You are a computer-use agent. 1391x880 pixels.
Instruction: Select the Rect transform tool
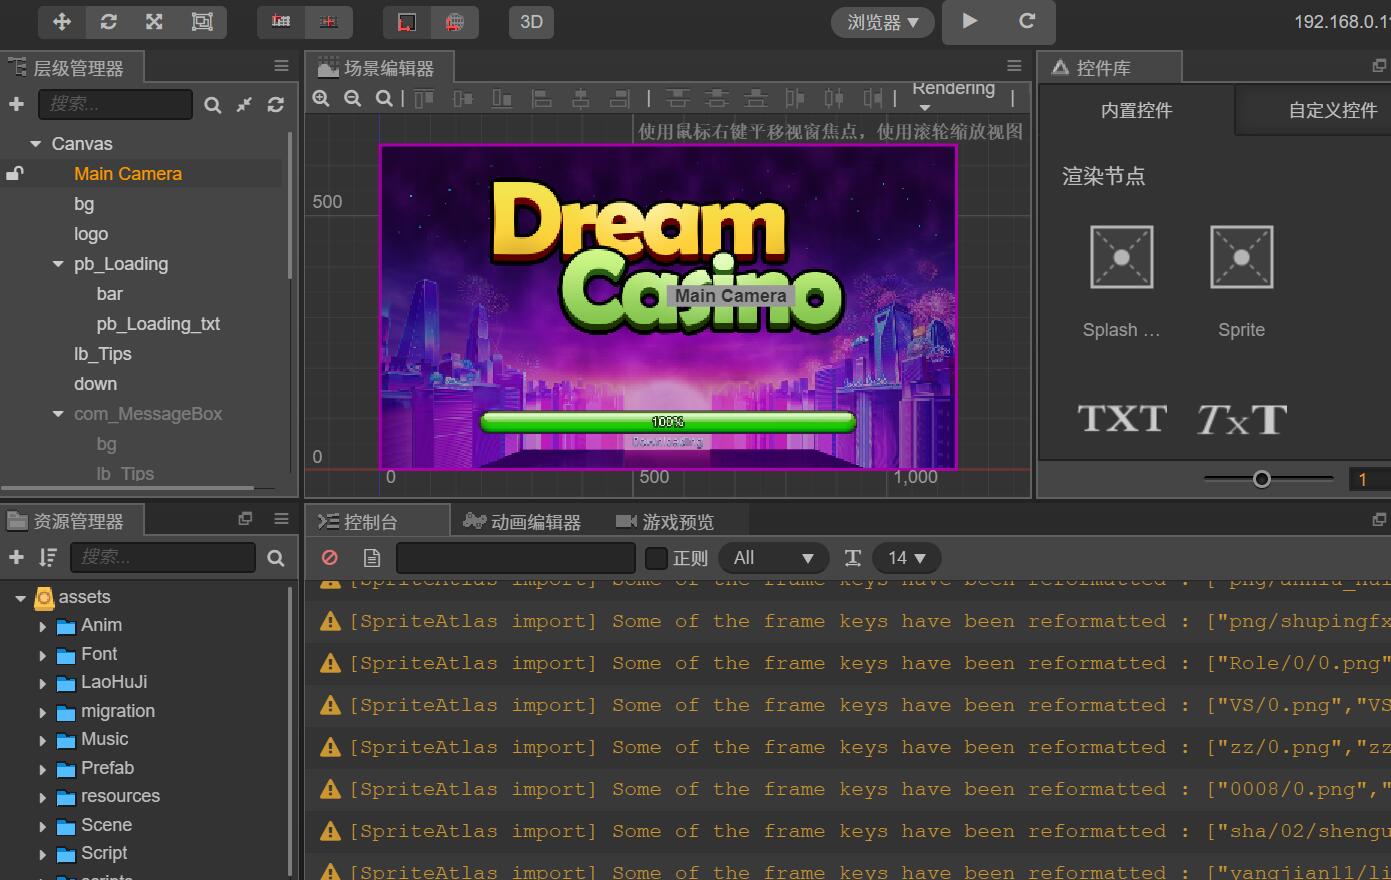pyautogui.click(x=202, y=22)
